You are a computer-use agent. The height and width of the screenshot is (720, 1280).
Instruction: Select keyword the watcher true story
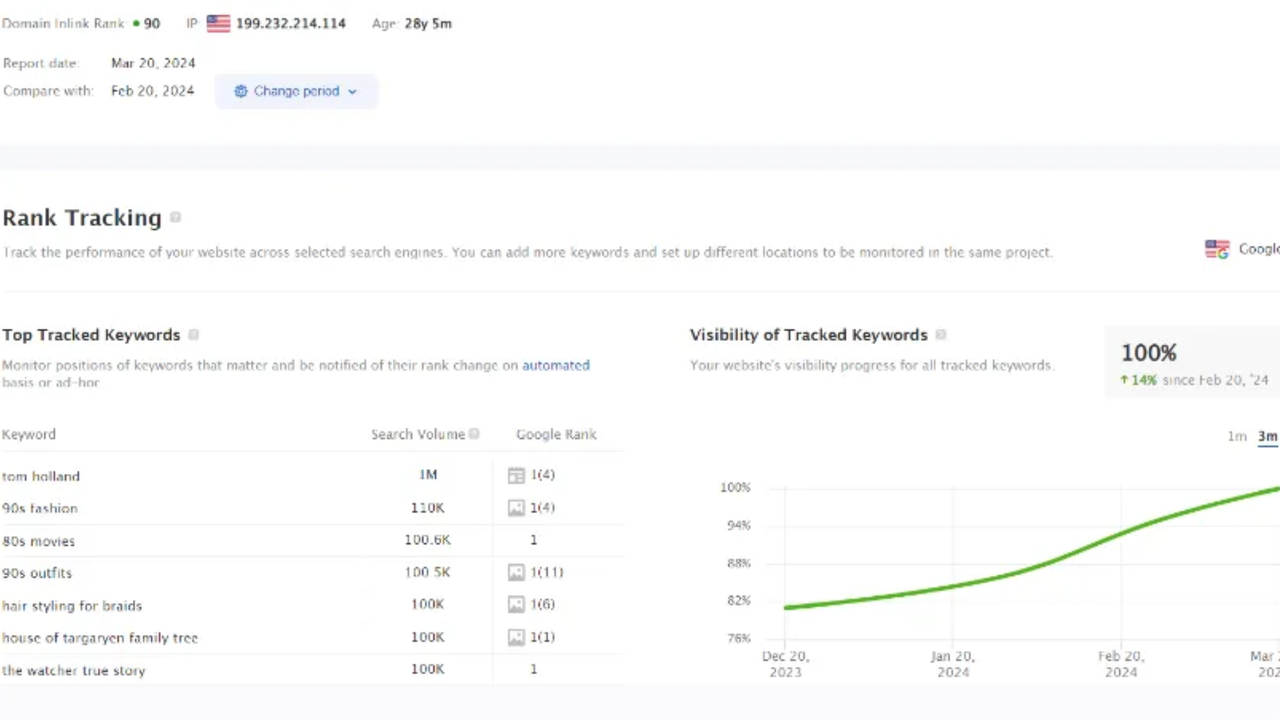[x=74, y=670]
